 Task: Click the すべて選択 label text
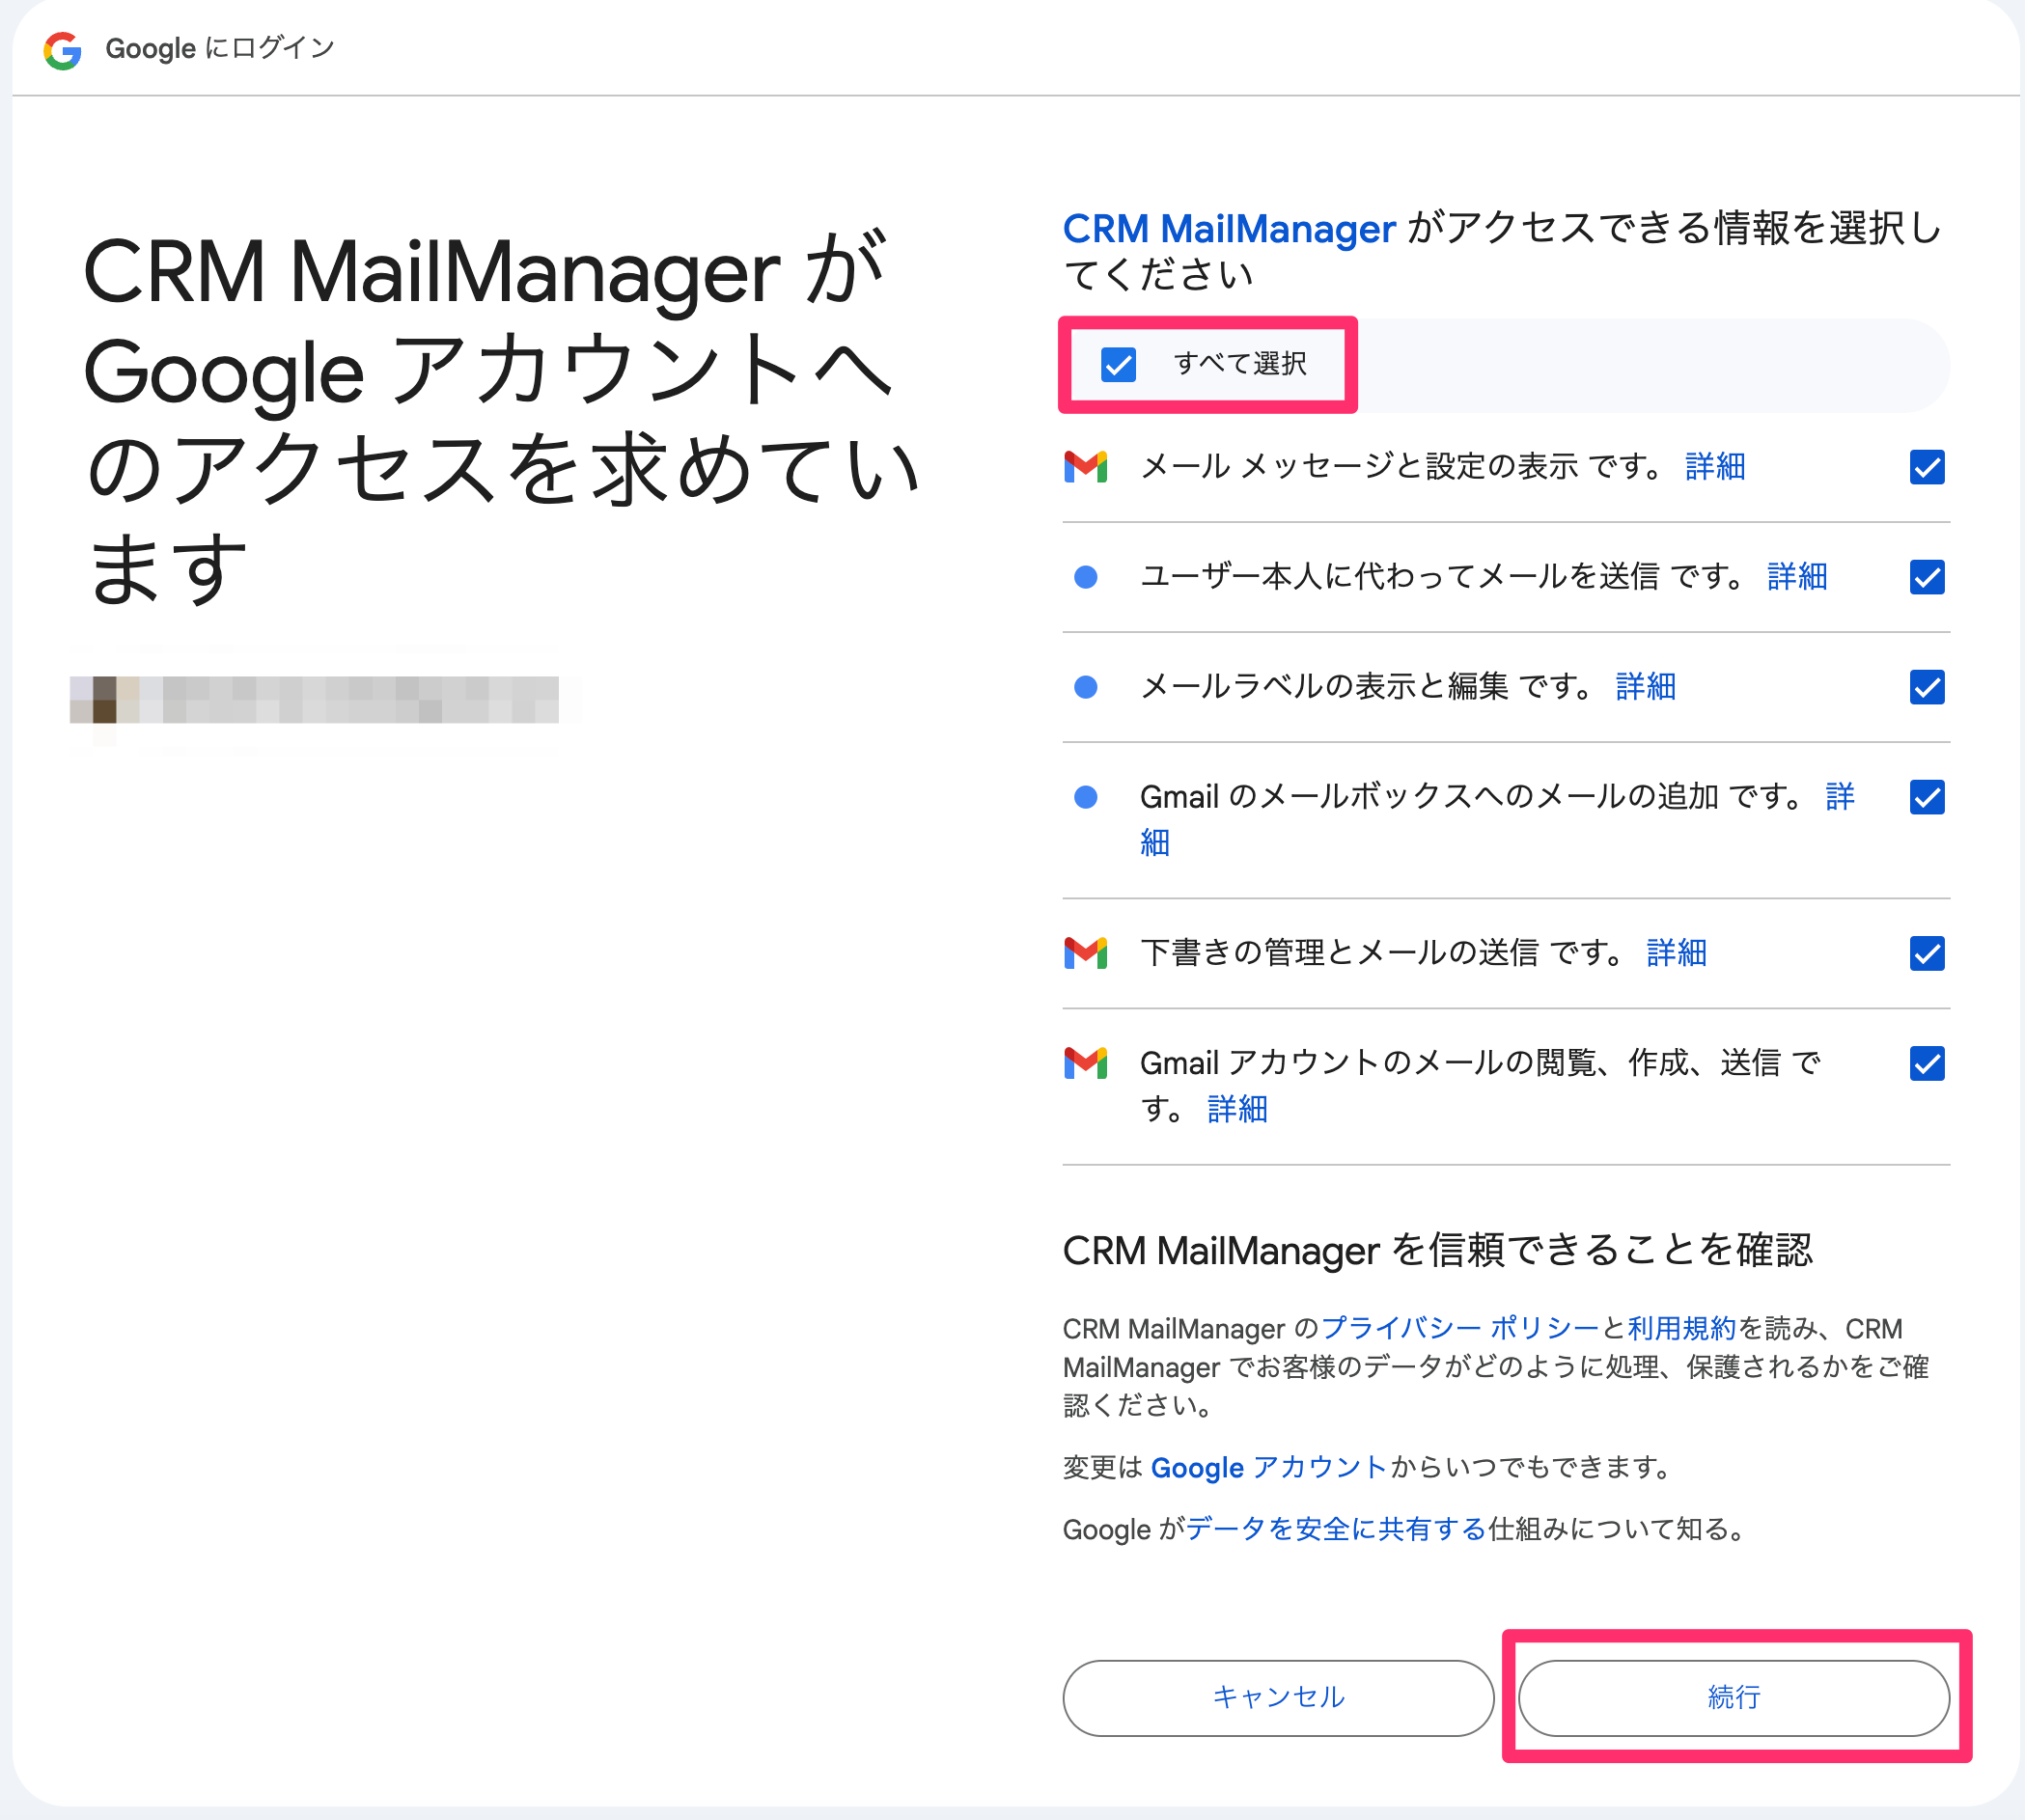(x=1240, y=364)
